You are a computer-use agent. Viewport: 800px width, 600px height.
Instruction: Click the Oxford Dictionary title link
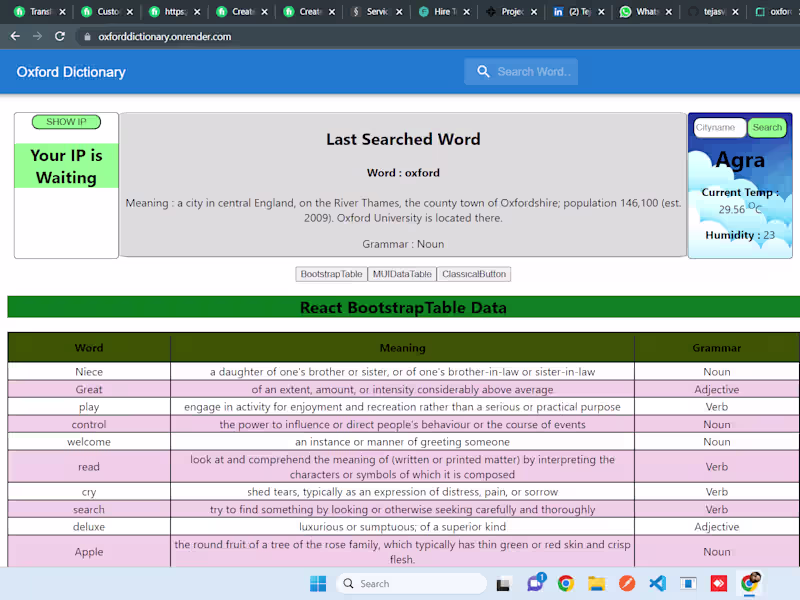pyautogui.click(x=71, y=72)
